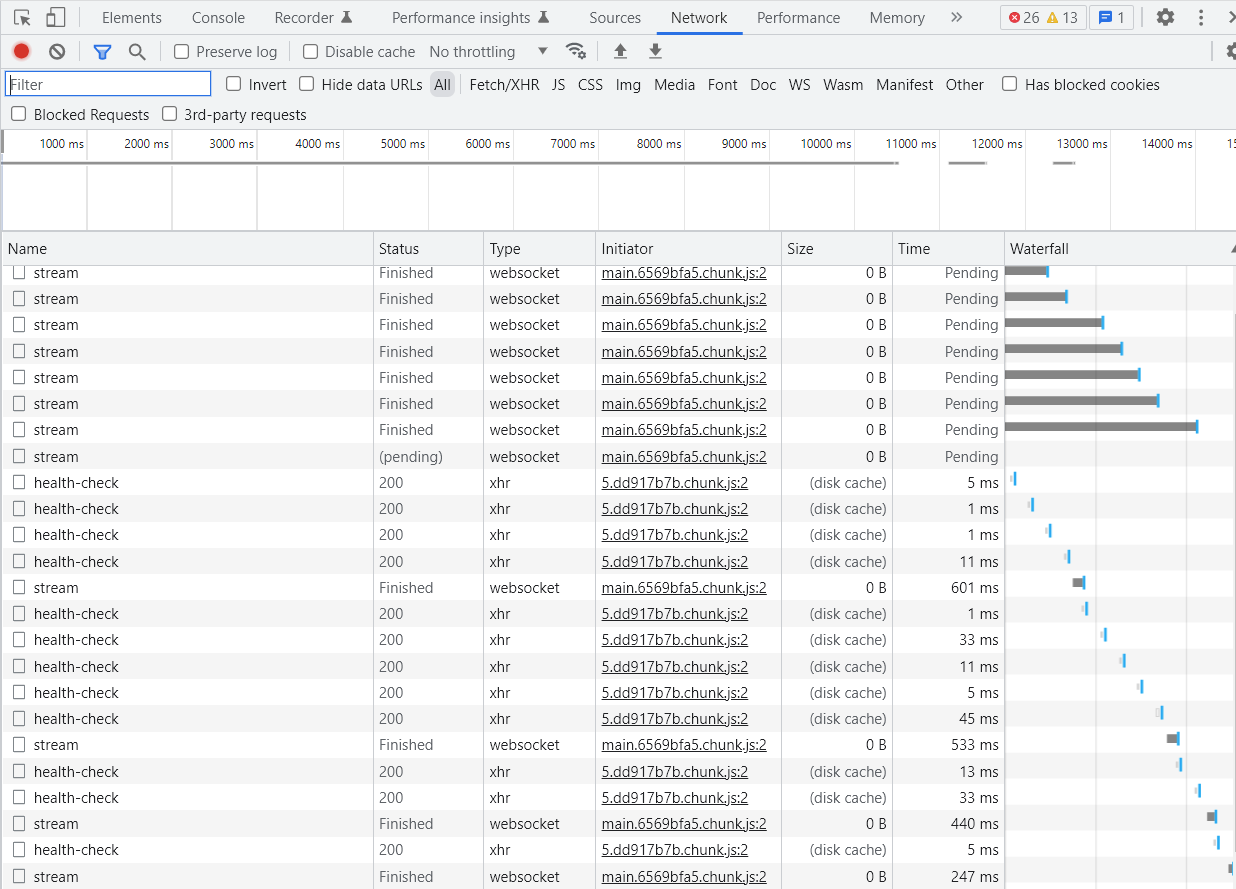Open the network search panel

point(138,51)
